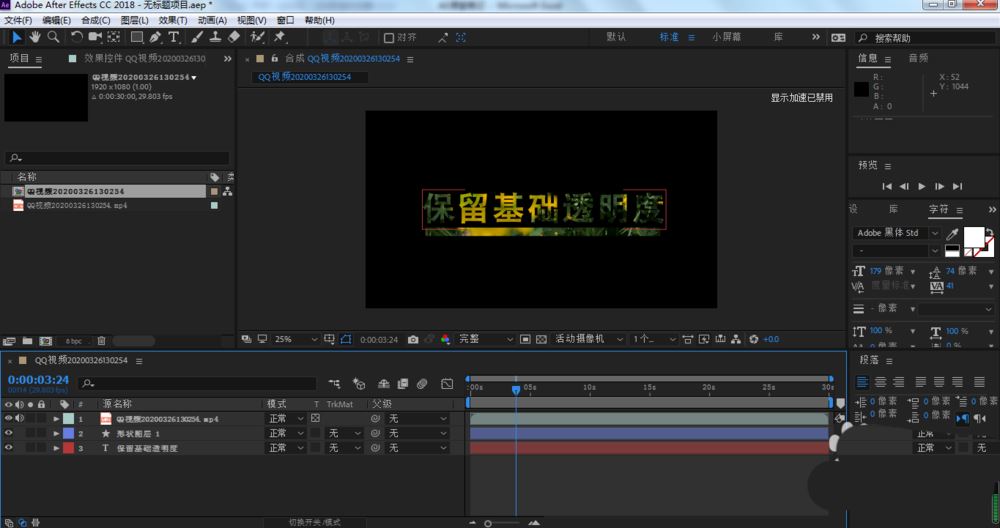Choose the 小屏幕 workspace
The height and width of the screenshot is (528, 1000).
726,37
